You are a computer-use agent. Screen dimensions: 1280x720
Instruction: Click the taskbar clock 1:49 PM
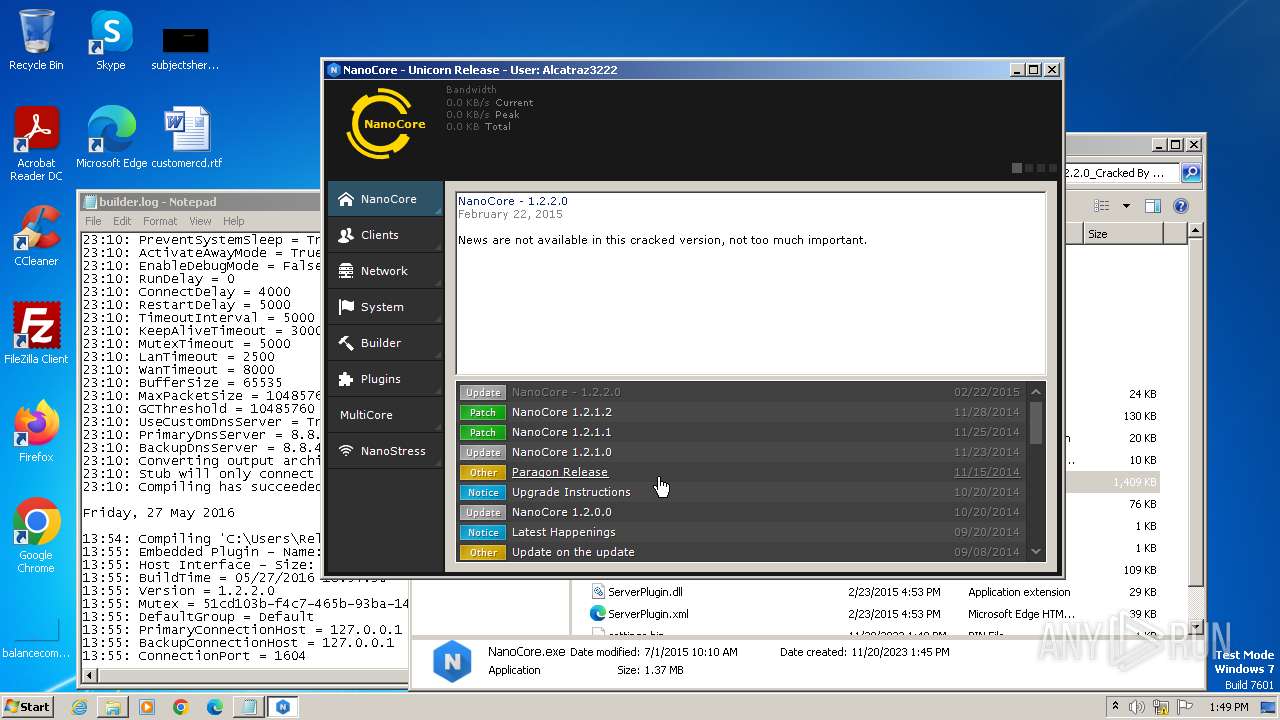tap(1229, 707)
